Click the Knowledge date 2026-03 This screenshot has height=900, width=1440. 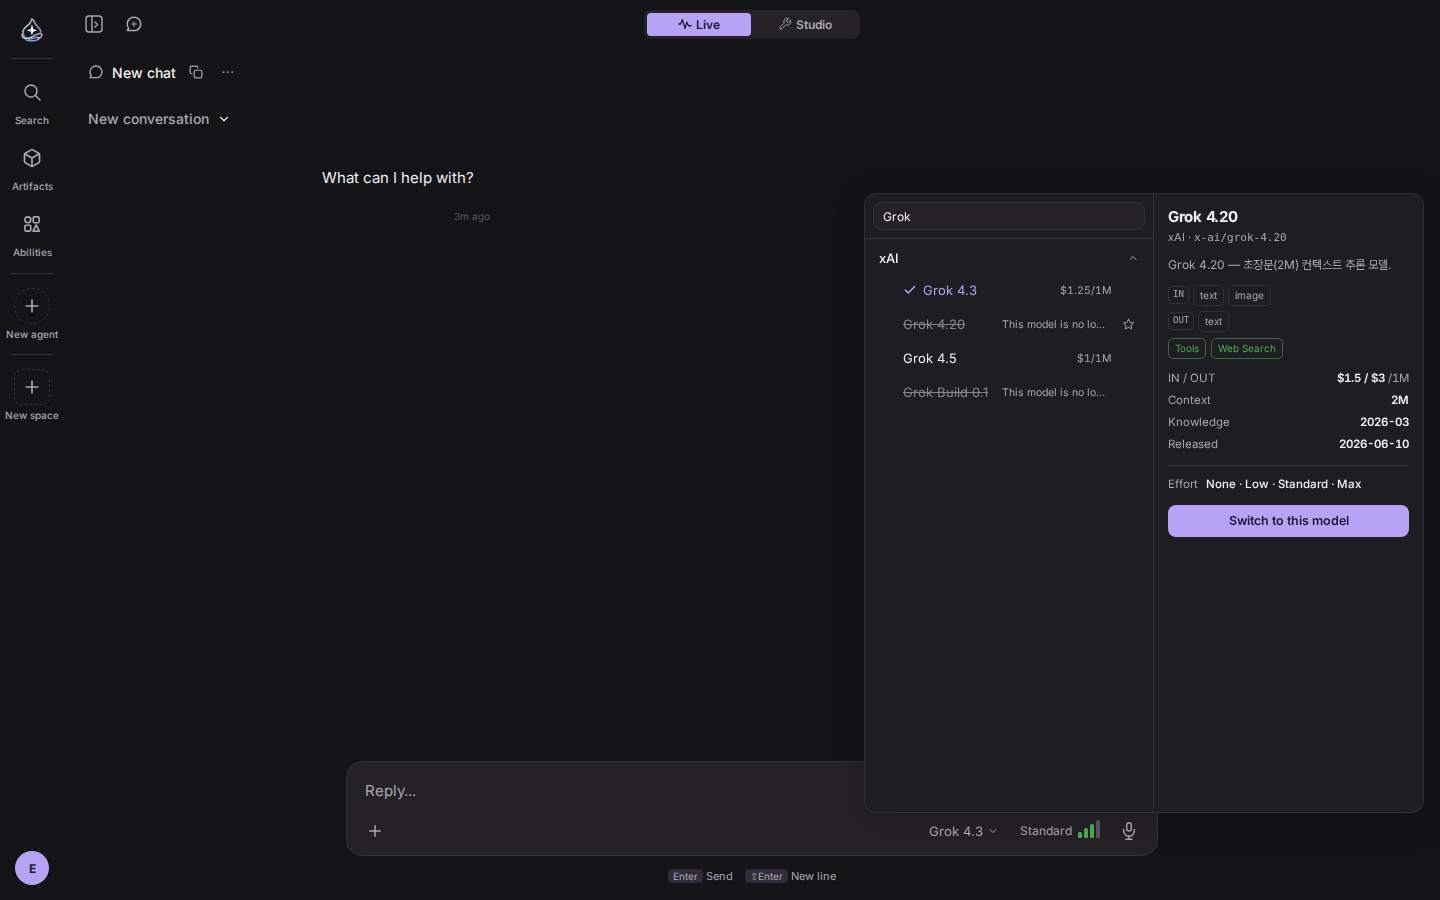point(1384,422)
